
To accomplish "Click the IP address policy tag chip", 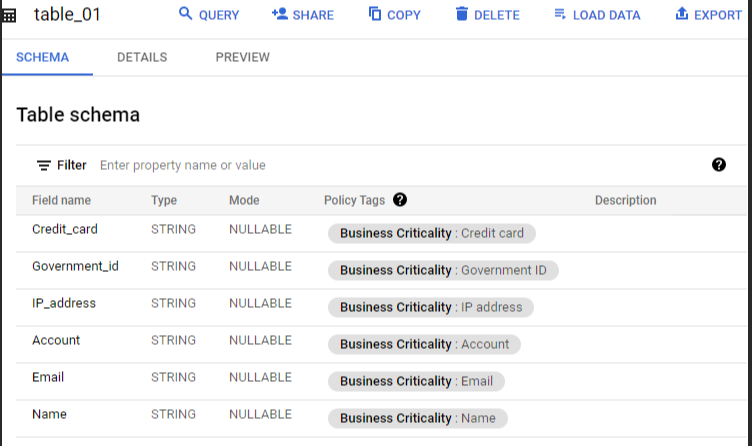I will click(x=431, y=307).
